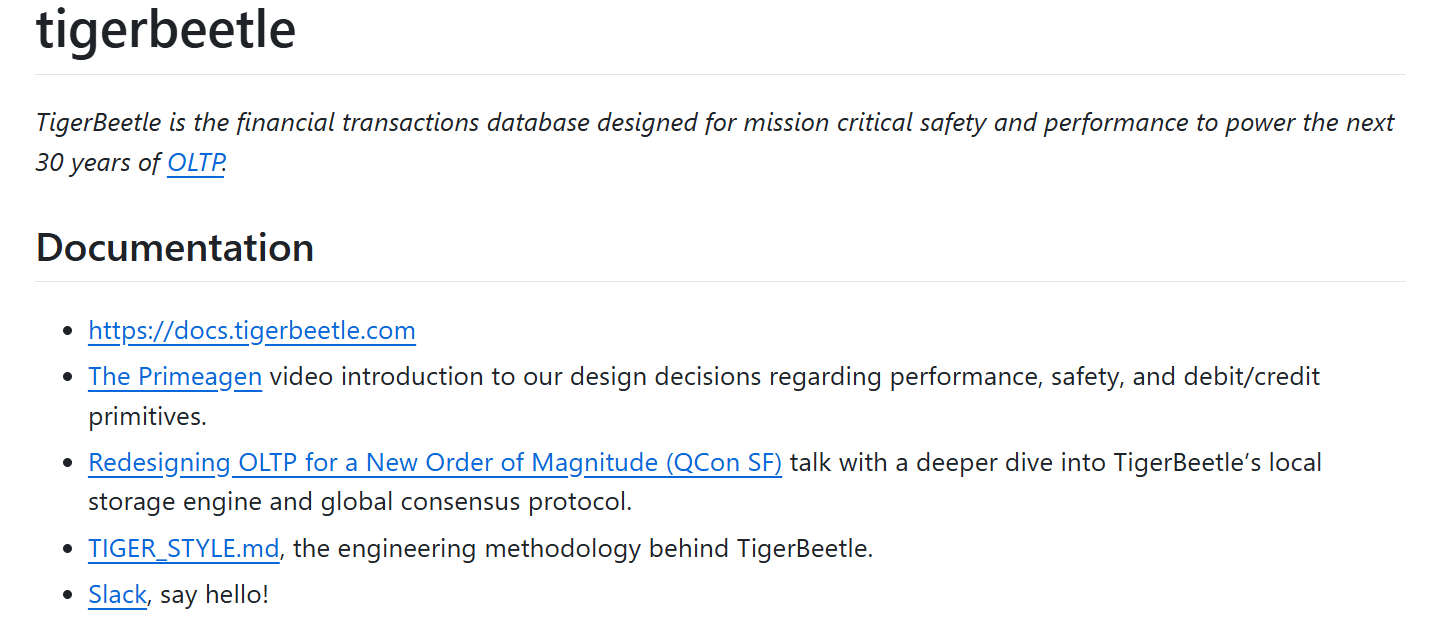Image resolution: width=1433 pixels, height=634 pixels.
Task: Open the docs.tigerbeetle.com link
Action: pyautogui.click(x=251, y=330)
